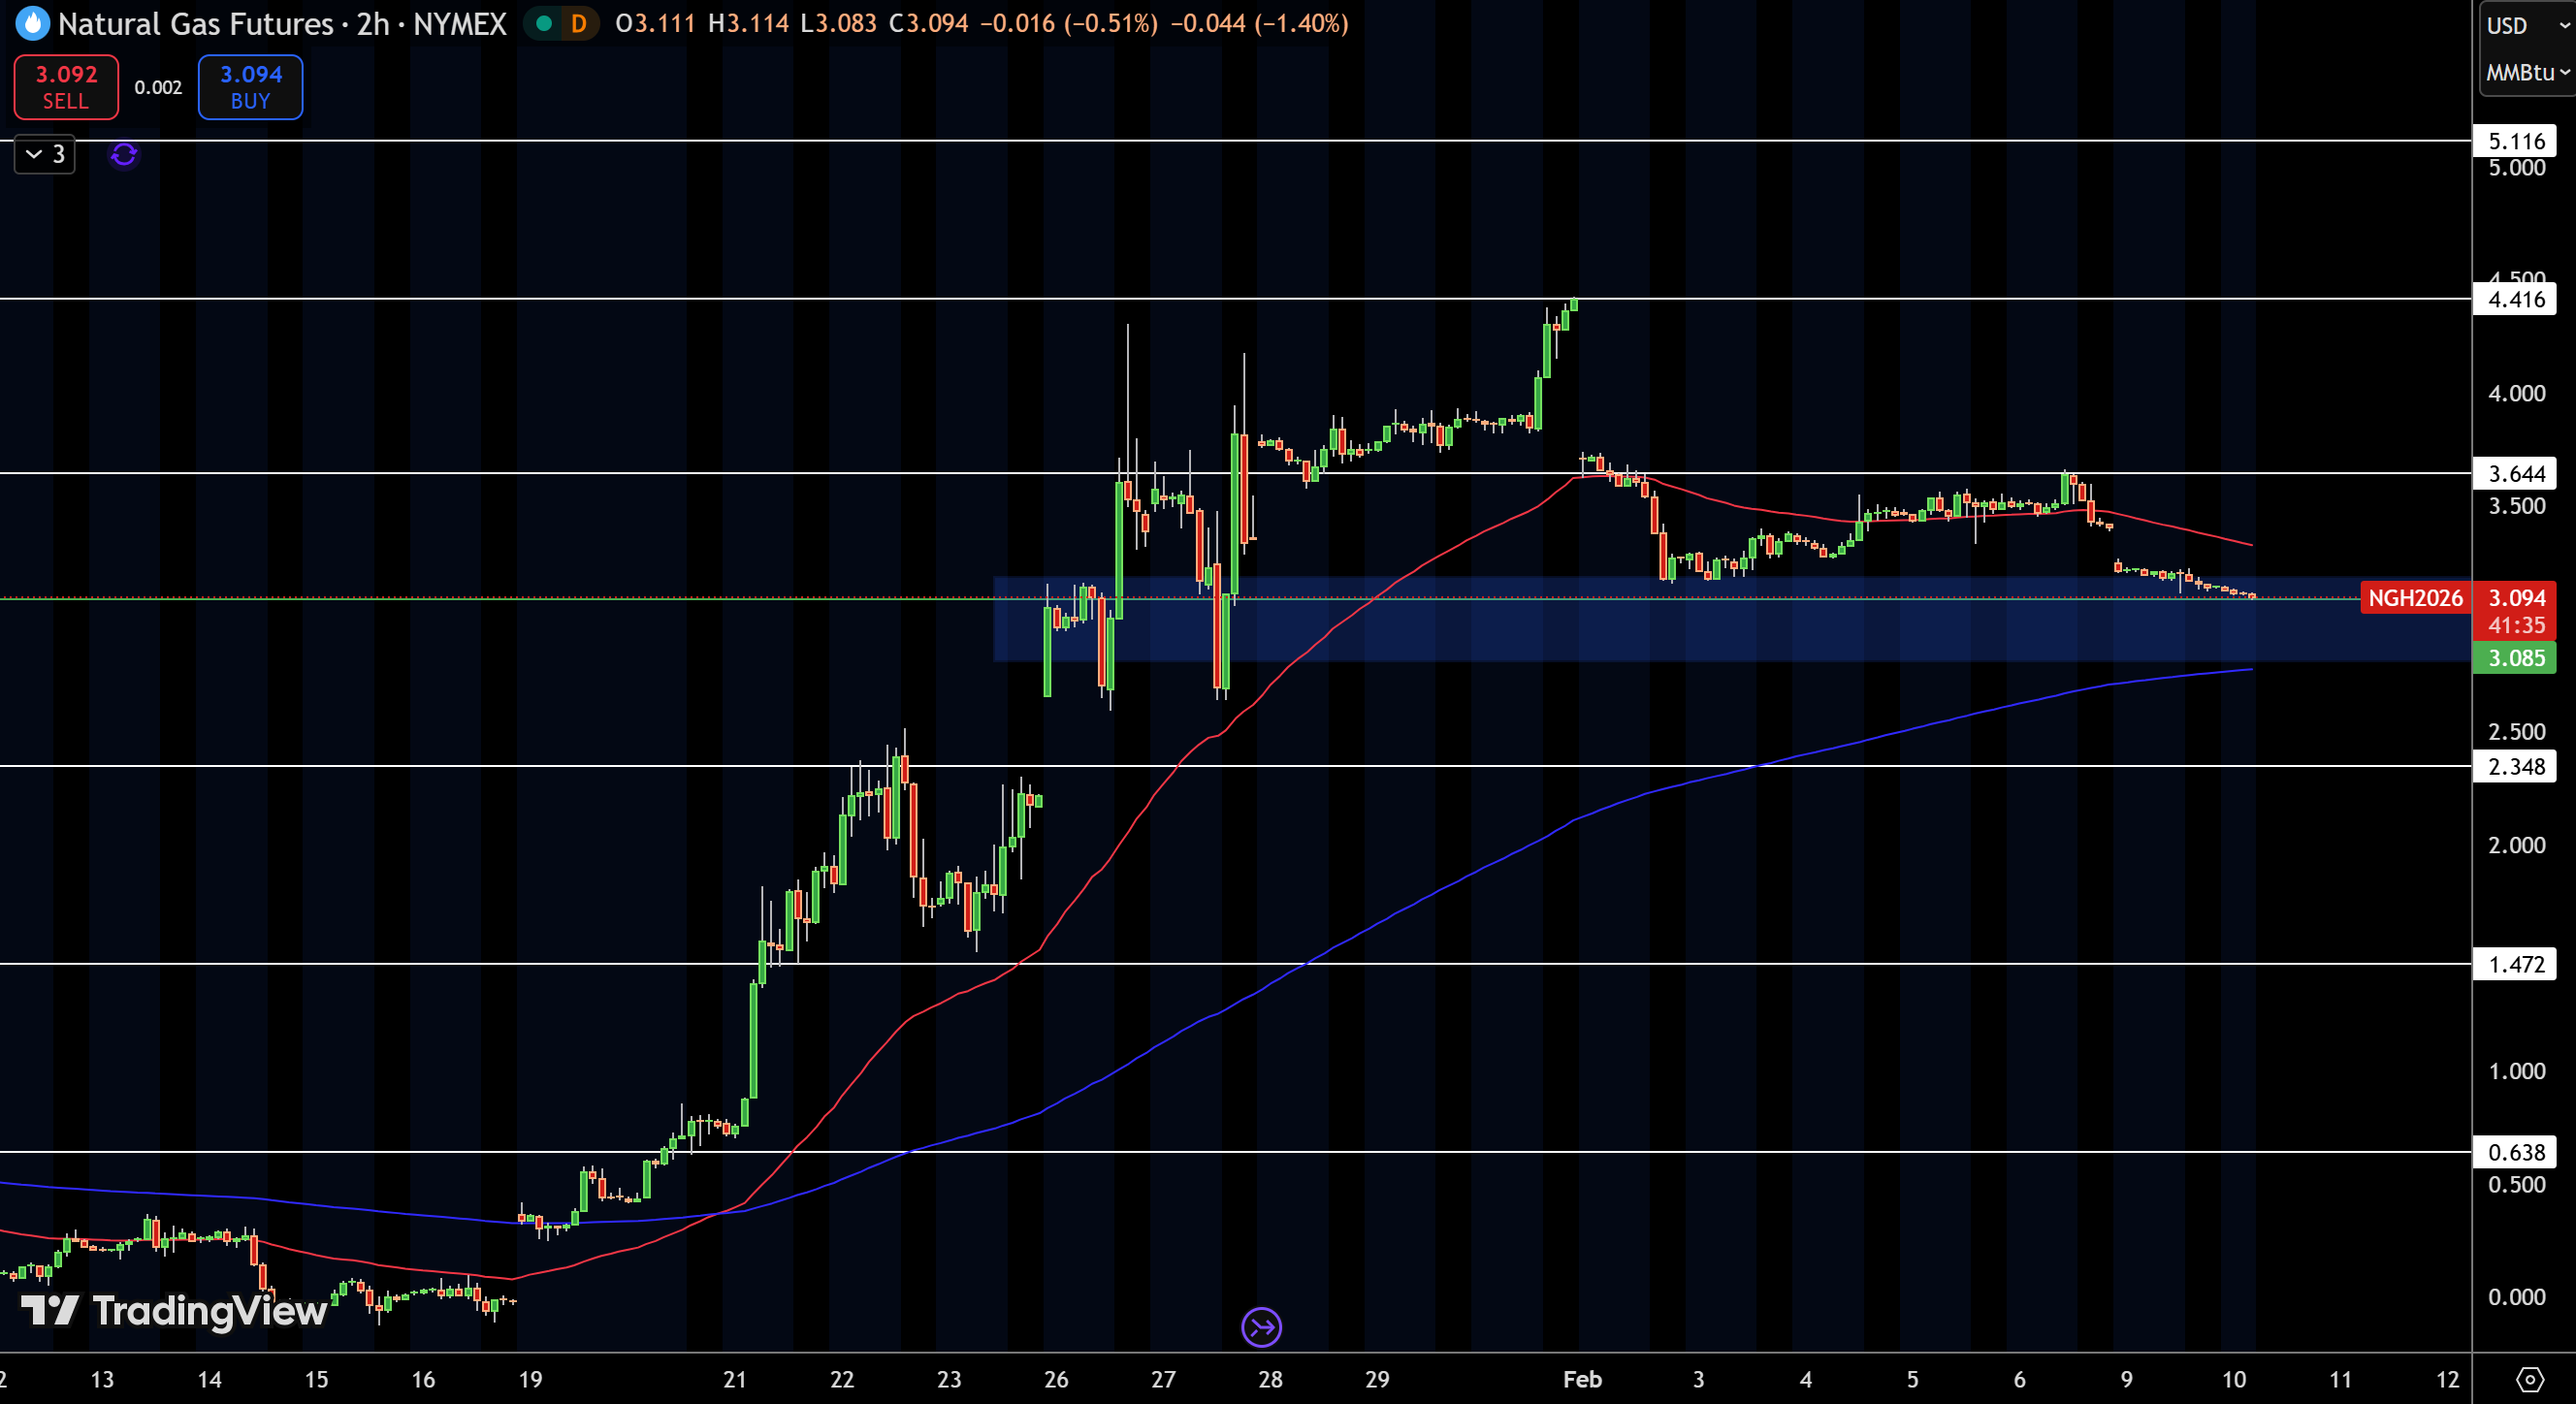Image resolution: width=2576 pixels, height=1404 pixels.
Task: Click the TradingView logo watermark
Action: point(174,1310)
